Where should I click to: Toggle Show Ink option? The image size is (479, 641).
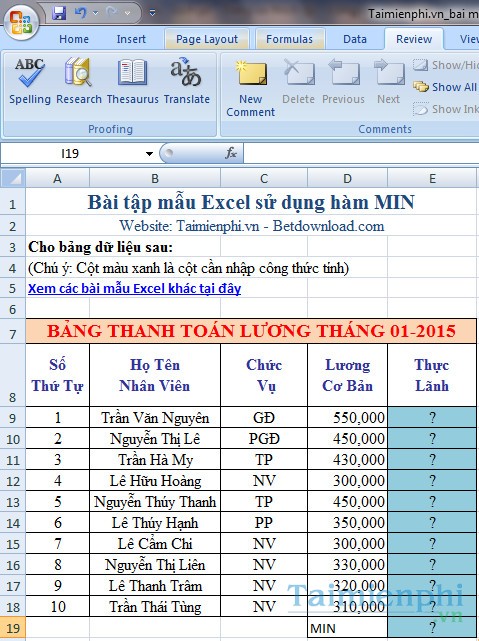[445, 109]
